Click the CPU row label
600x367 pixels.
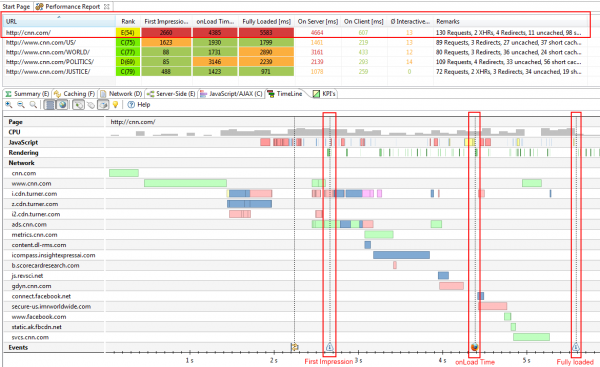tap(15, 132)
